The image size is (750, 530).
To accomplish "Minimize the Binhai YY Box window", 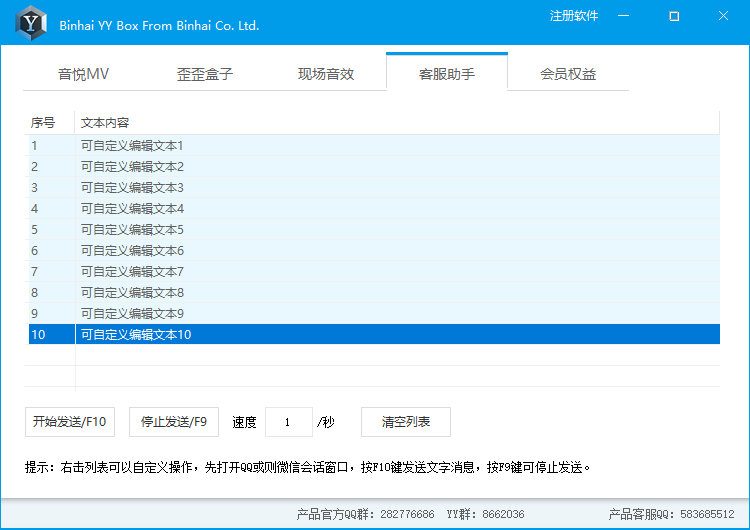I will (x=624, y=16).
